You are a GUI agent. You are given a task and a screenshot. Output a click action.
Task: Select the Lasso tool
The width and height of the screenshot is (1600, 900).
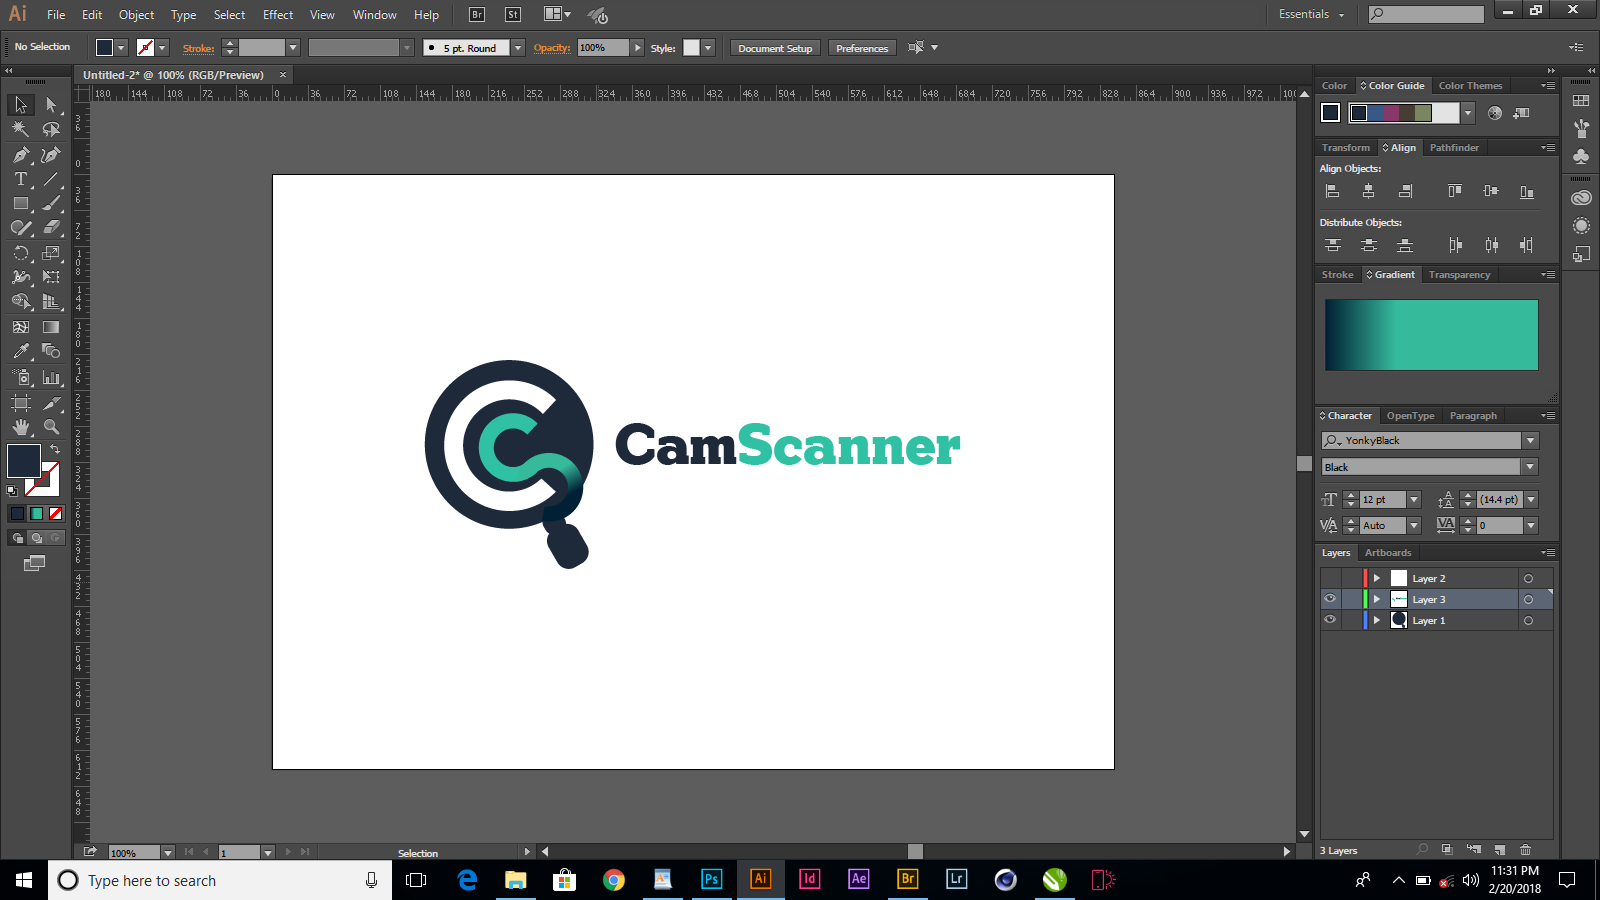pos(51,129)
